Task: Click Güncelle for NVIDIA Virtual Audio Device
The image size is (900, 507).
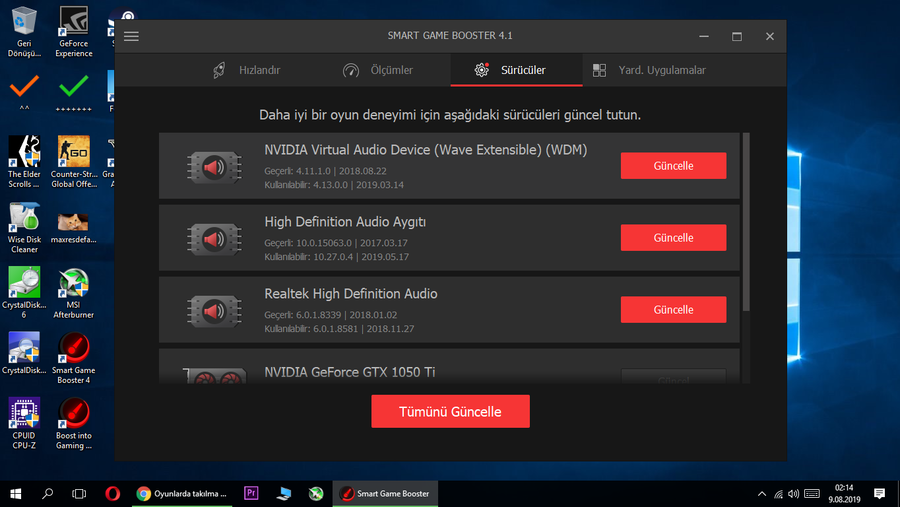Action: (x=673, y=166)
